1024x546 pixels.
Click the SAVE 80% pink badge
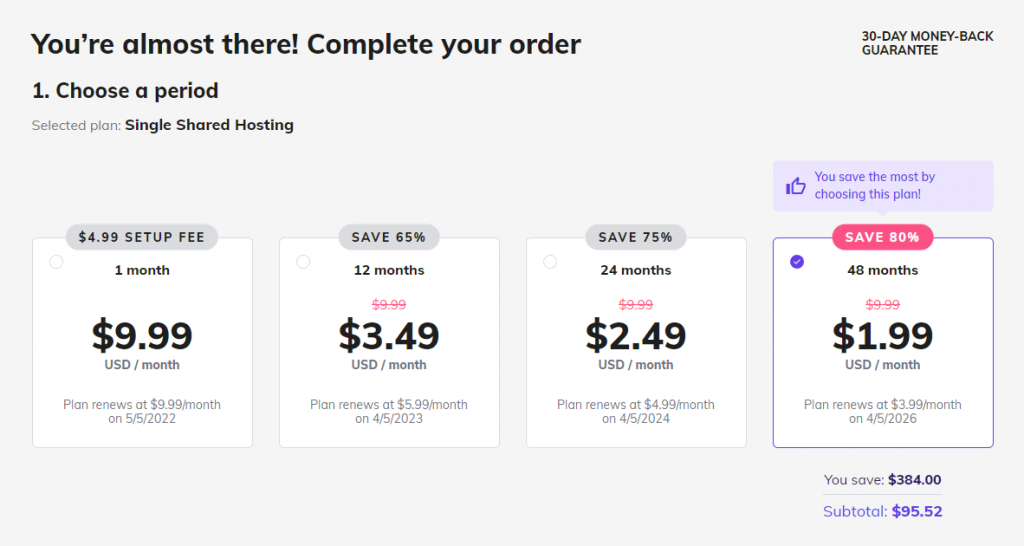coord(882,237)
